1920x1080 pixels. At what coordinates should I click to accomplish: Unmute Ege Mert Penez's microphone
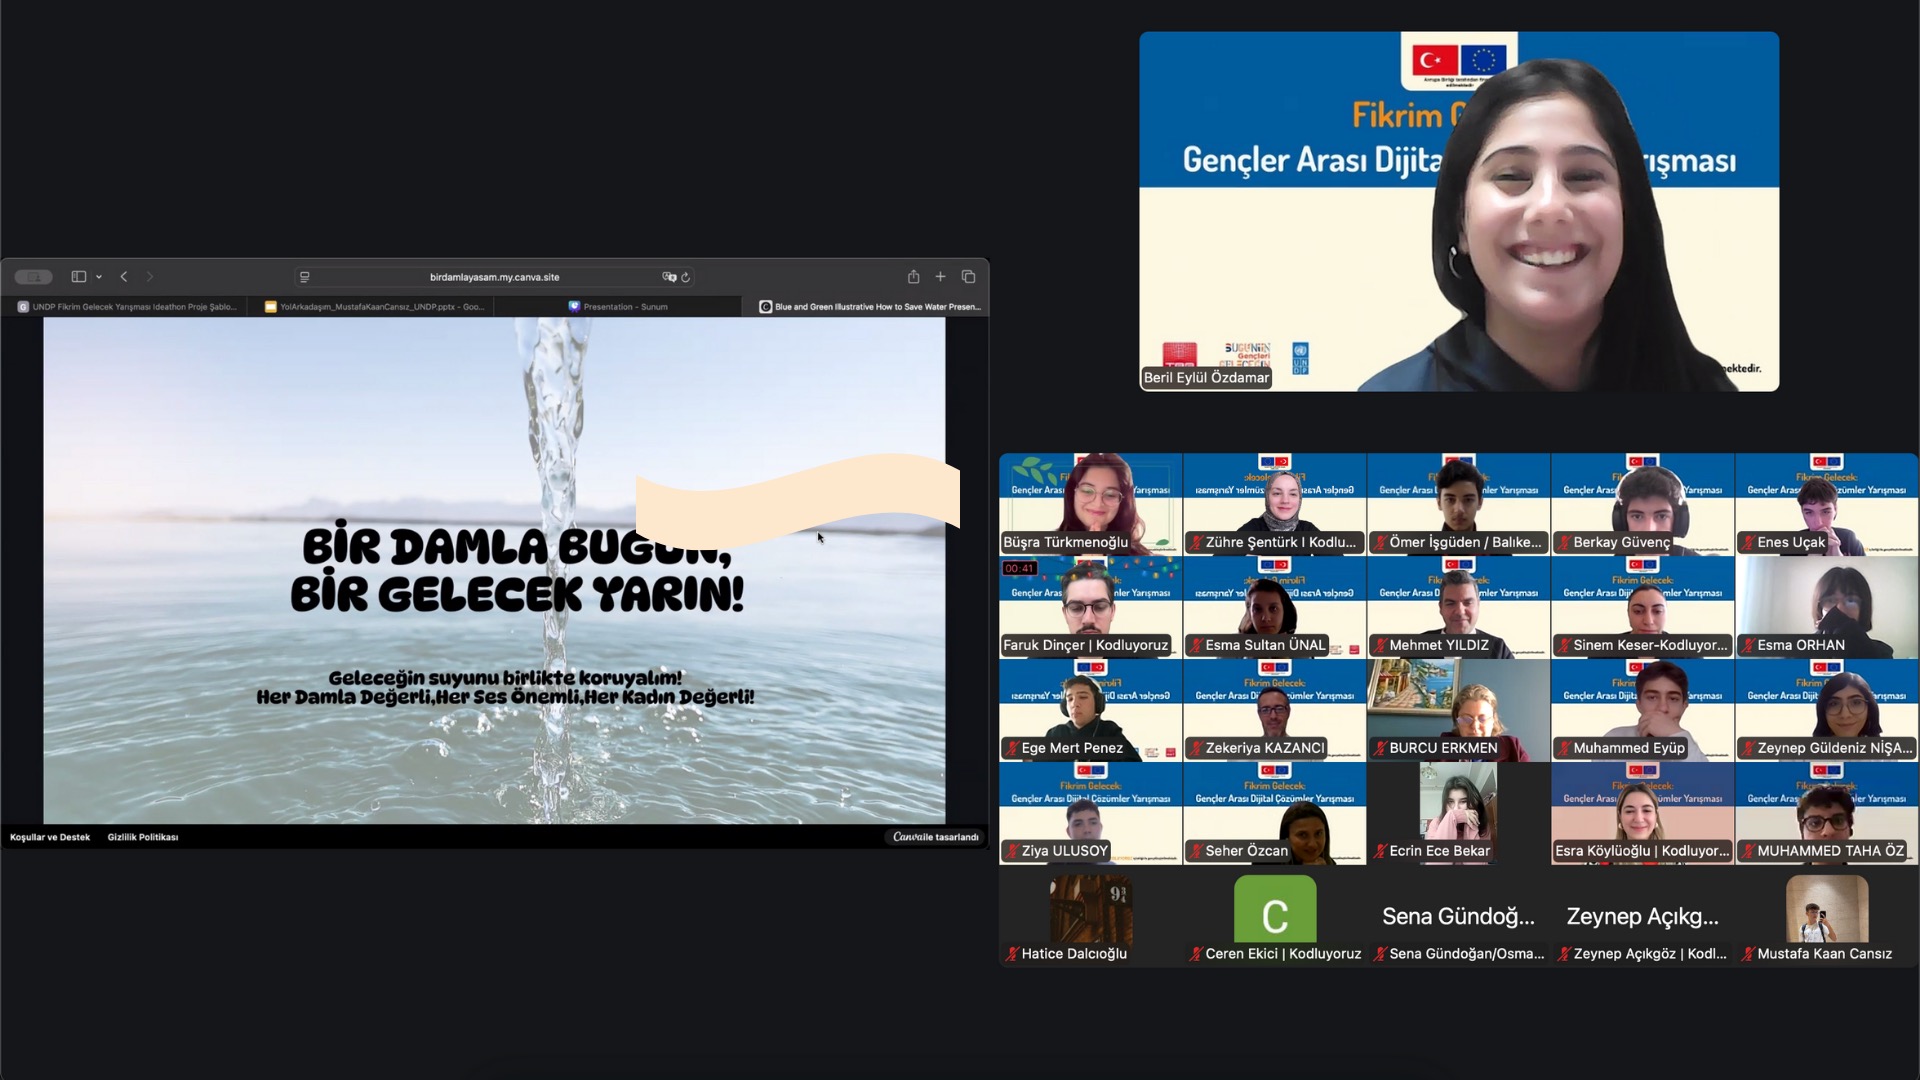[1010, 748]
